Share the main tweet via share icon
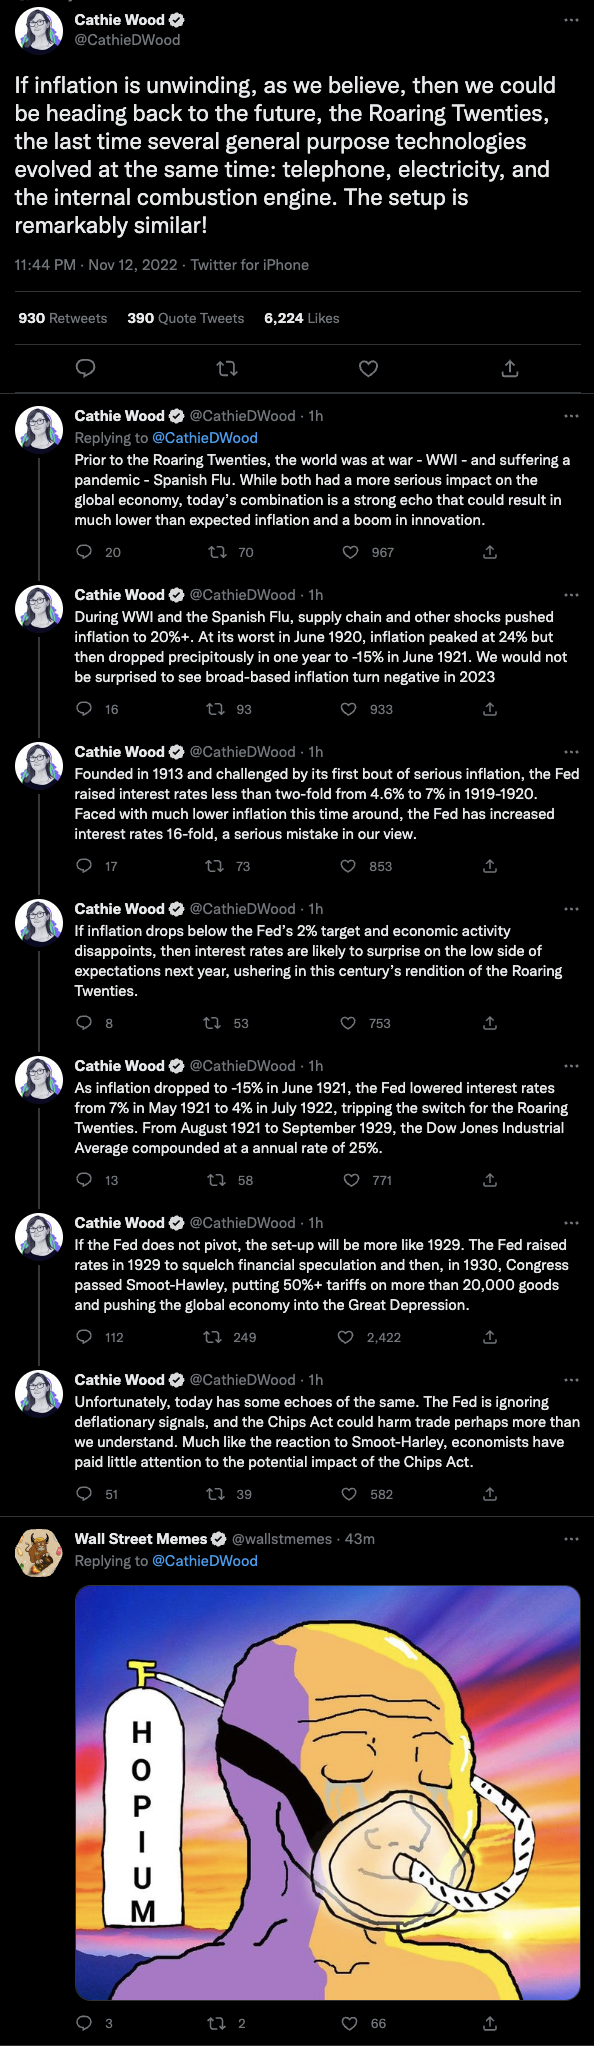Screen dimensions: 594x2046 pos(509,369)
